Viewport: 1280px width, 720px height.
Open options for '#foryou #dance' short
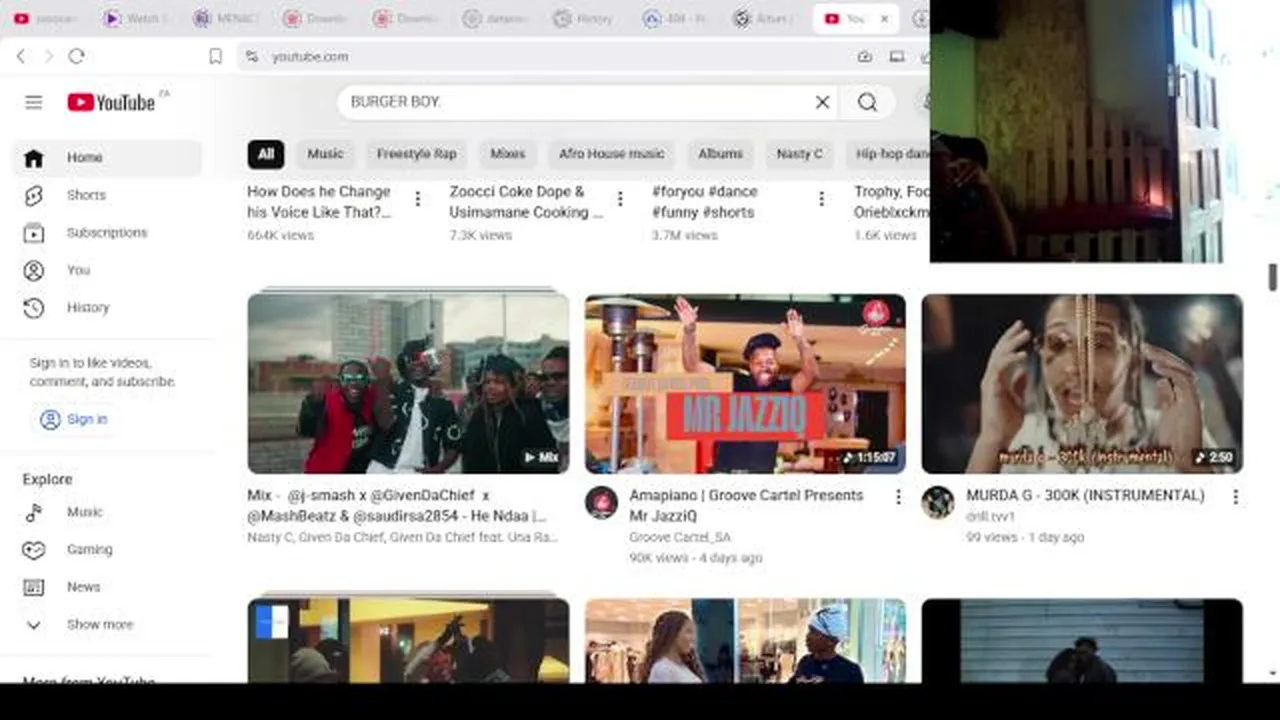(822, 199)
